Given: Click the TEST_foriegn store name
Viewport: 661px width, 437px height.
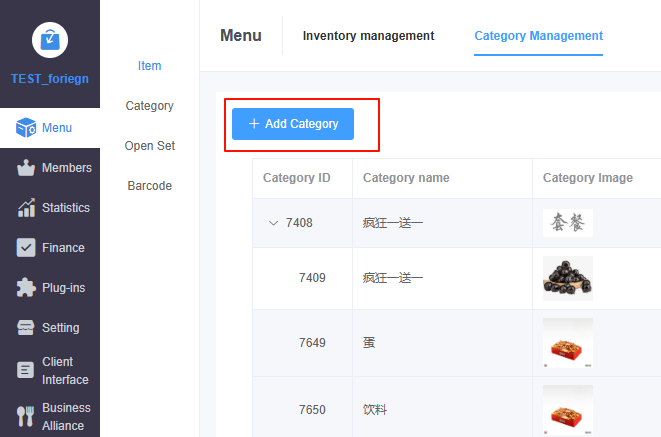Looking at the screenshot, I should (50, 79).
